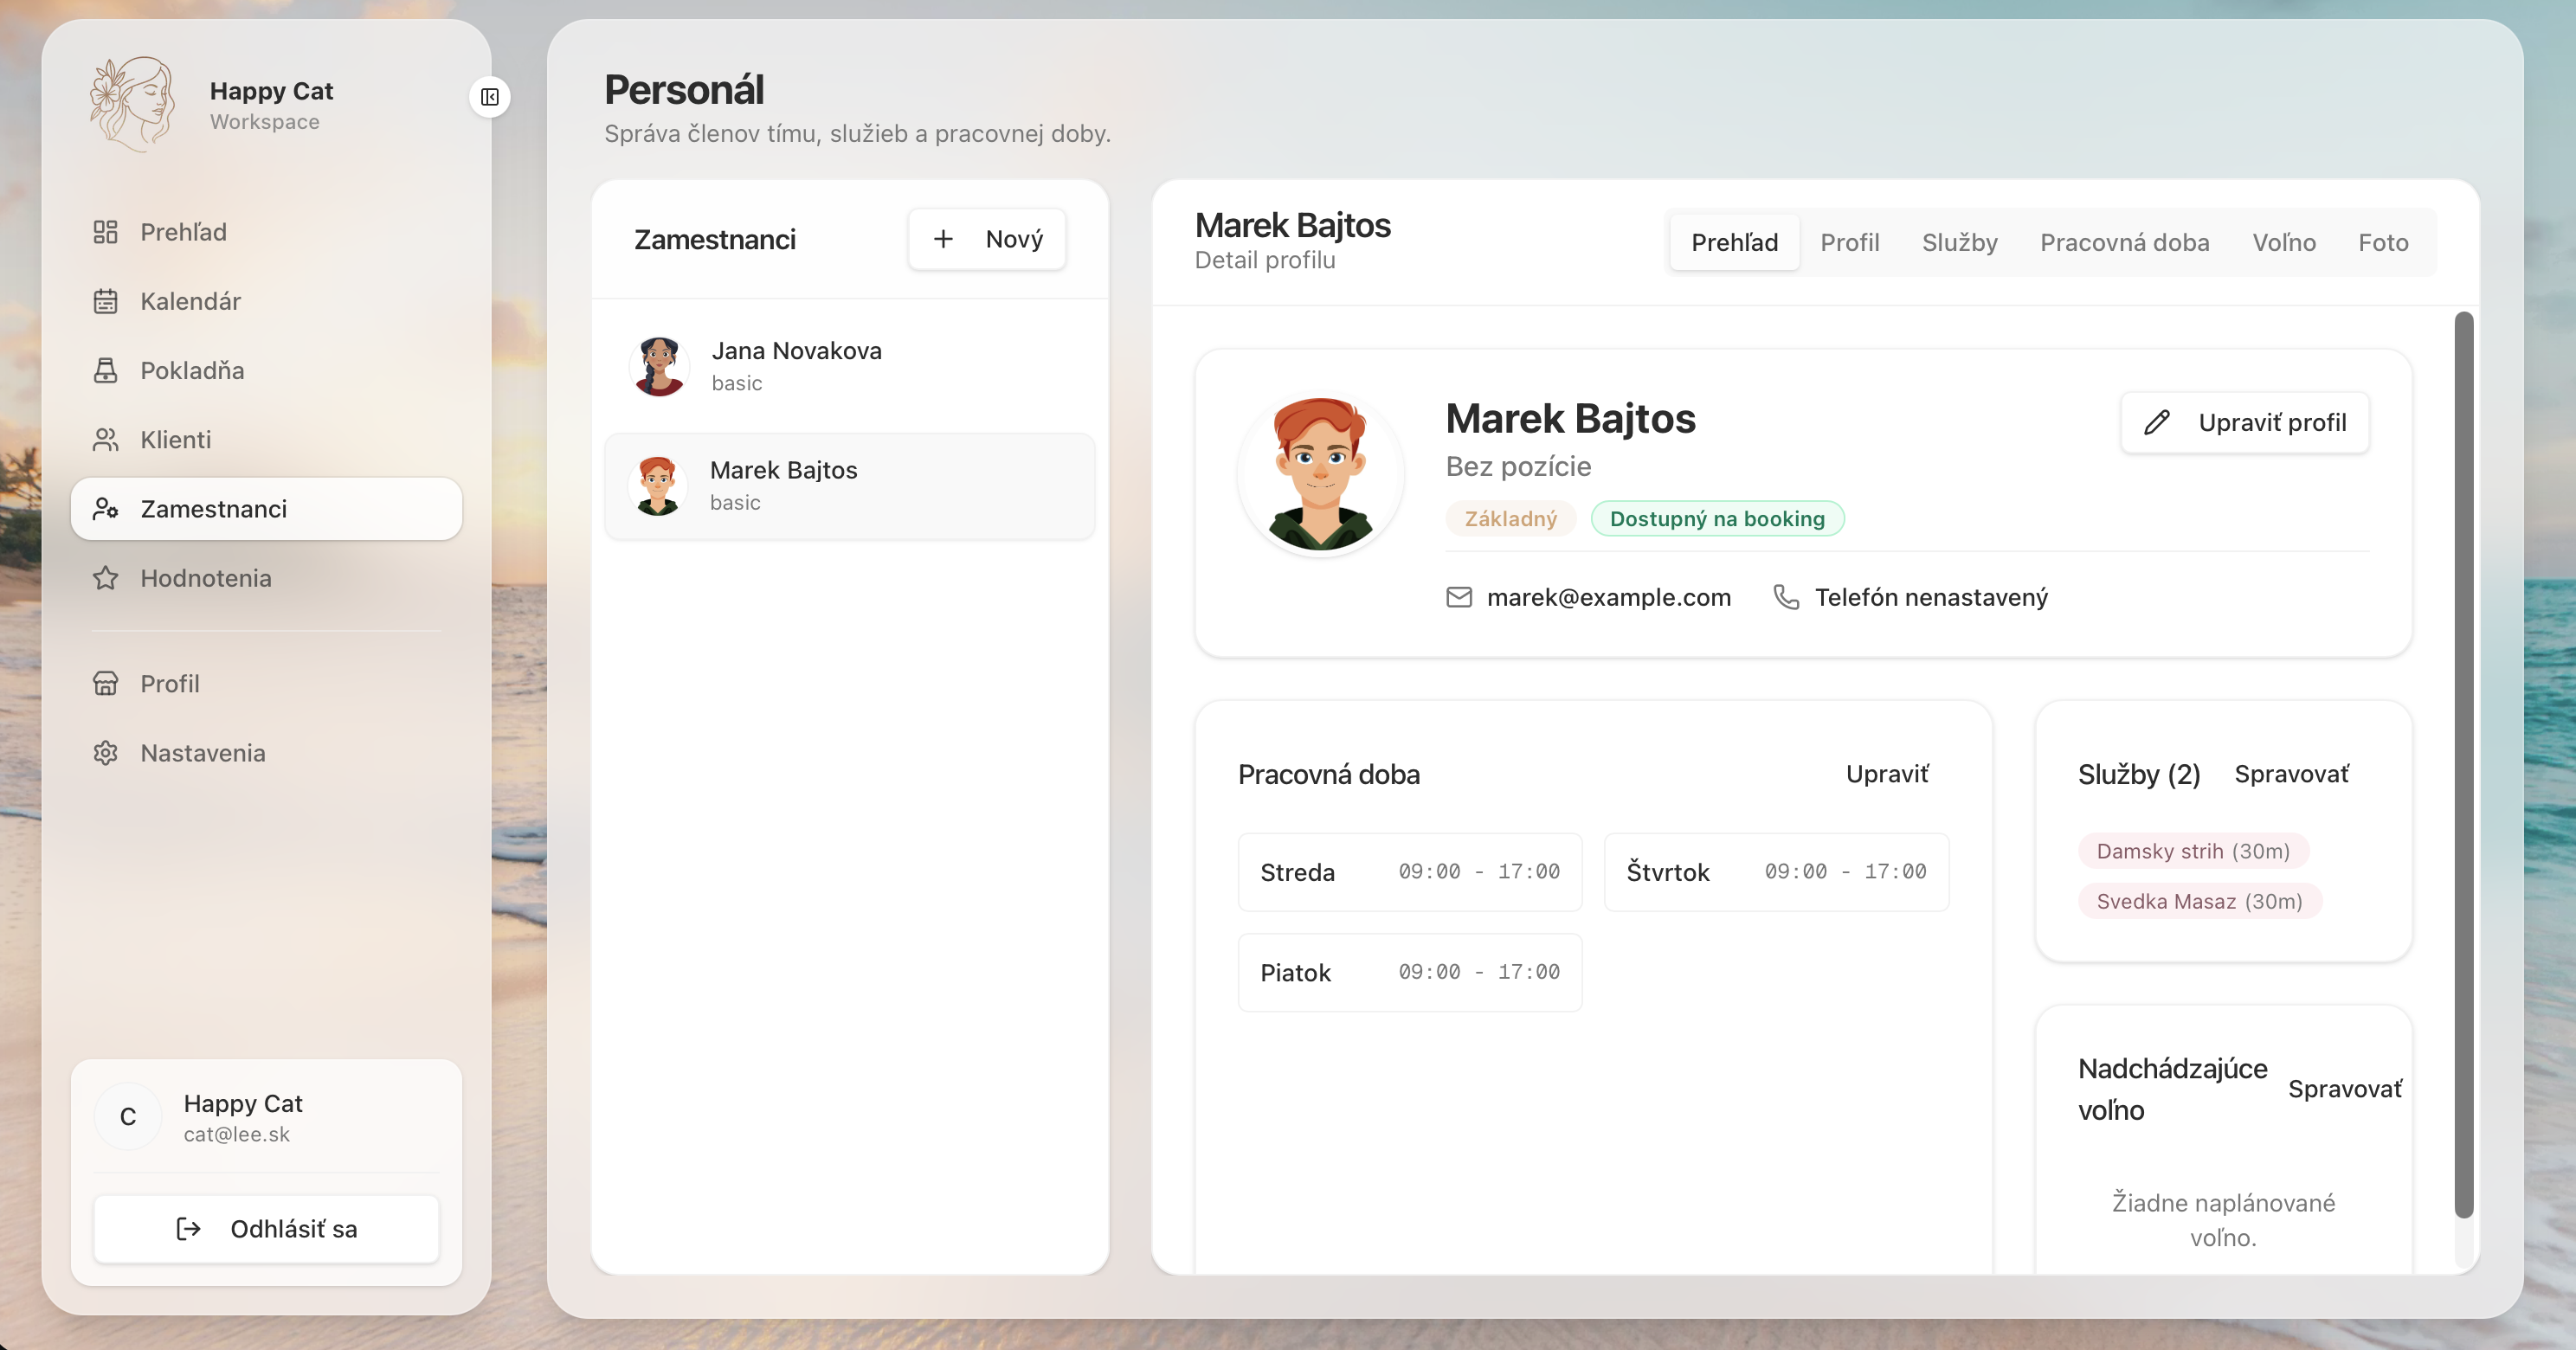The image size is (2576, 1350).
Task: Open the Kalendár calendar icon
Action: coord(106,301)
